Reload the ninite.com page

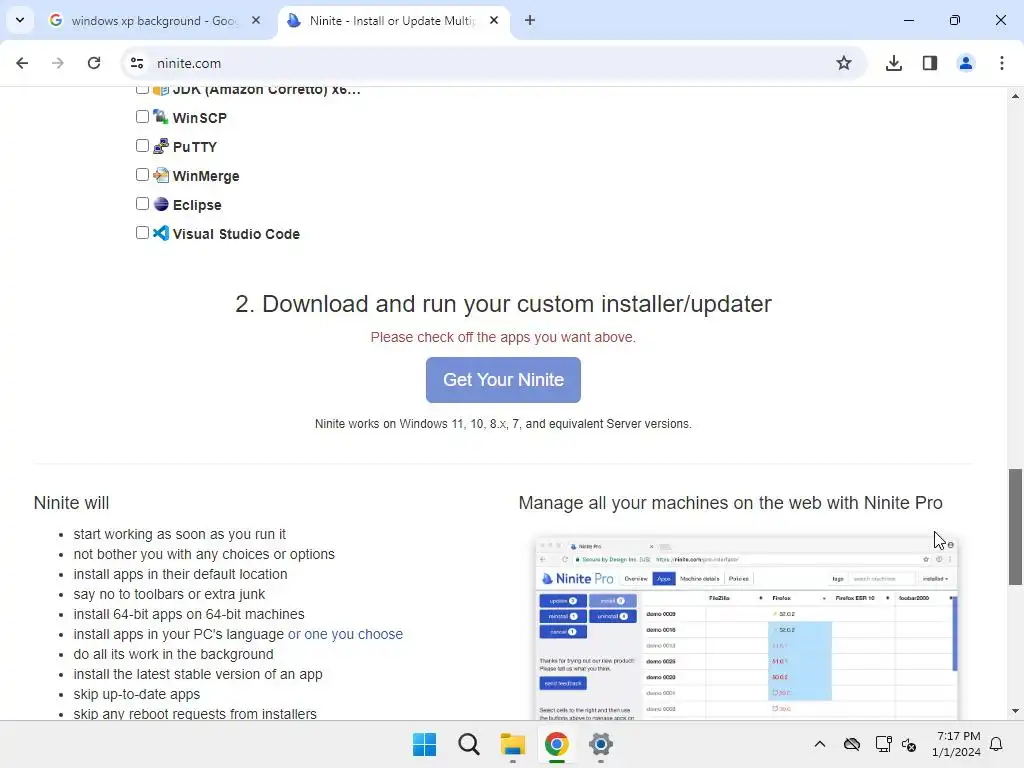click(94, 63)
